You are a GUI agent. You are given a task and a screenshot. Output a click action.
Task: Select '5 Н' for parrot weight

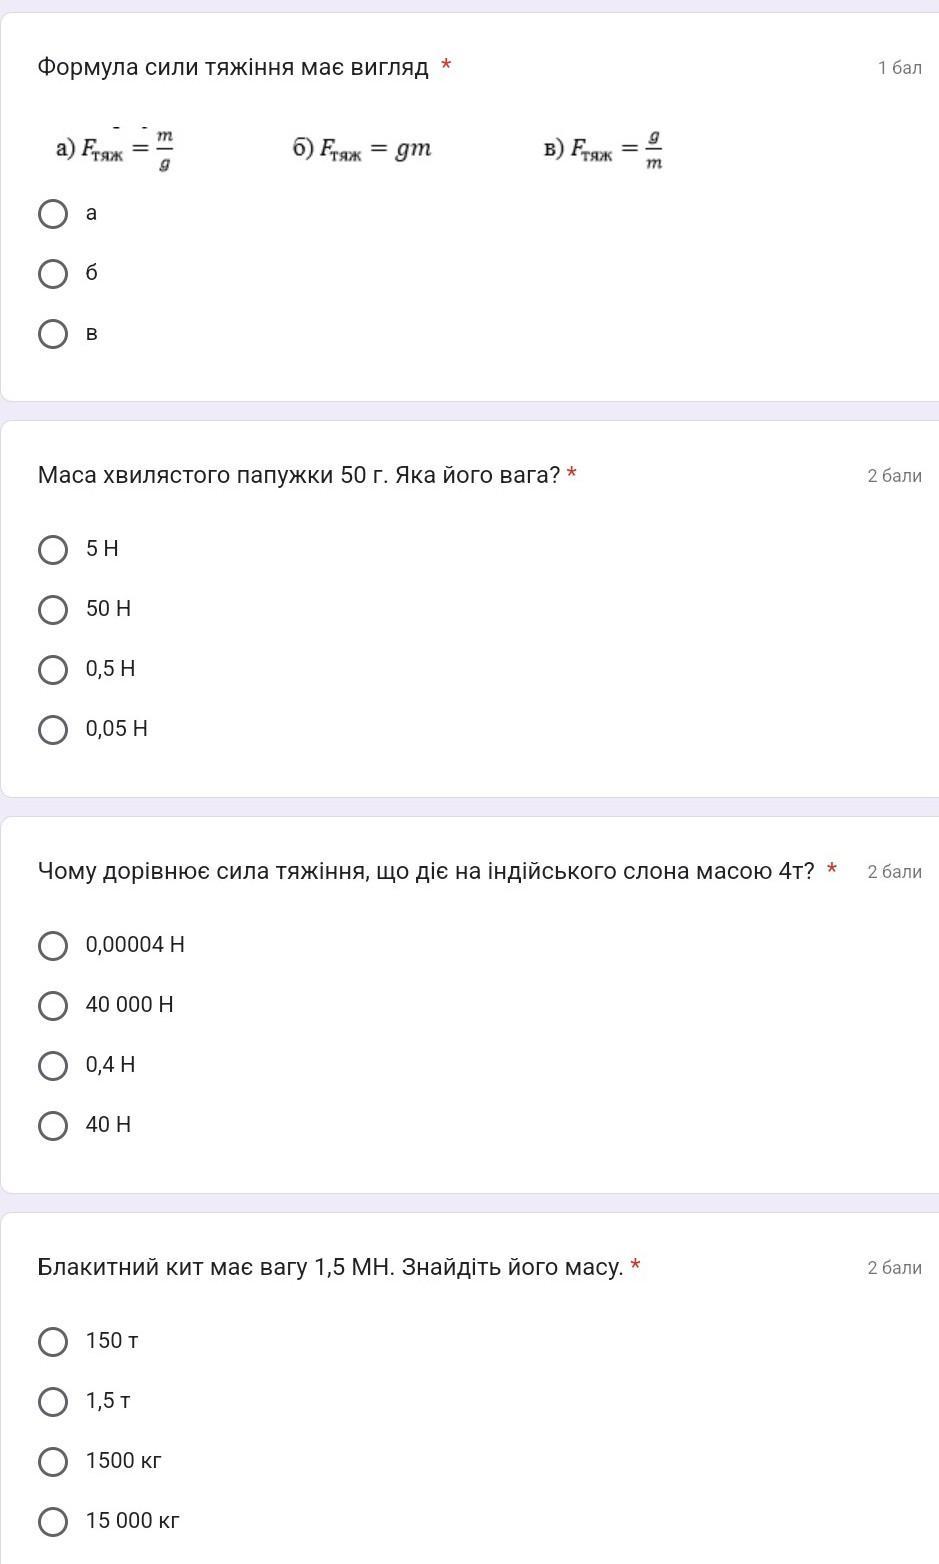coord(53,550)
